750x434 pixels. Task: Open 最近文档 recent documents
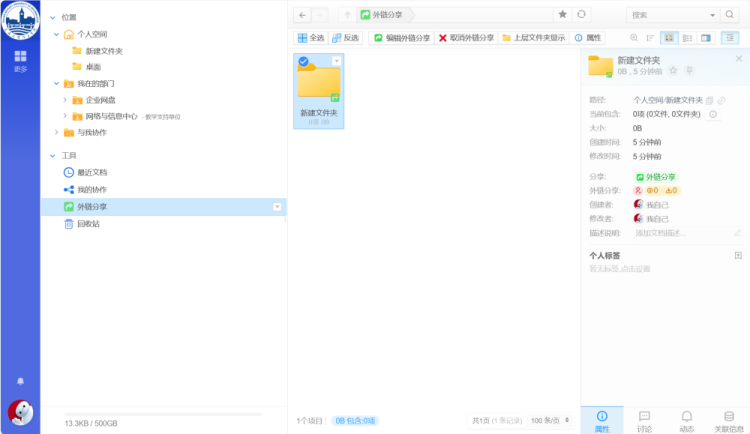pyautogui.click(x=91, y=173)
